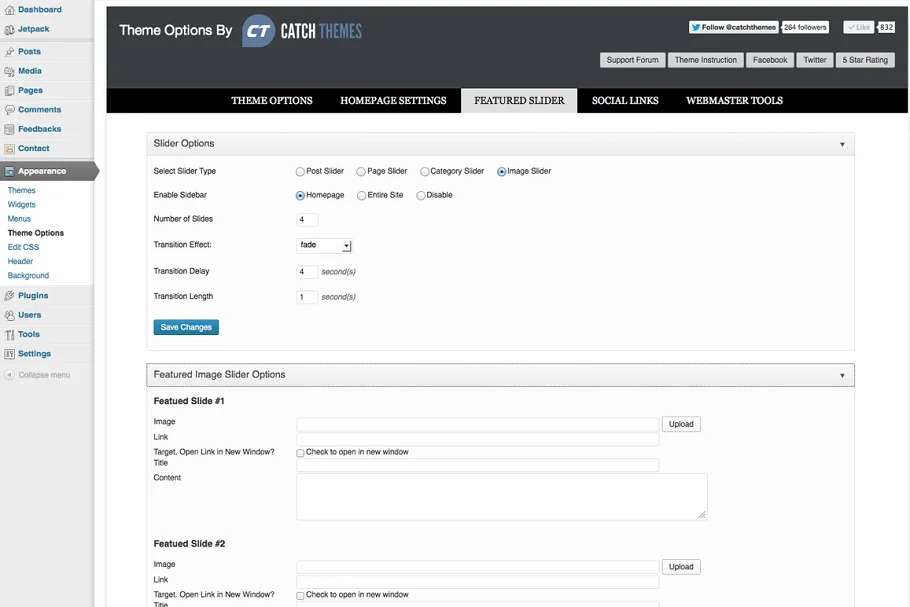This screenshot has width=910, height=607.
Task: Open the Support Forum link
Action: (x=632, y=60)
